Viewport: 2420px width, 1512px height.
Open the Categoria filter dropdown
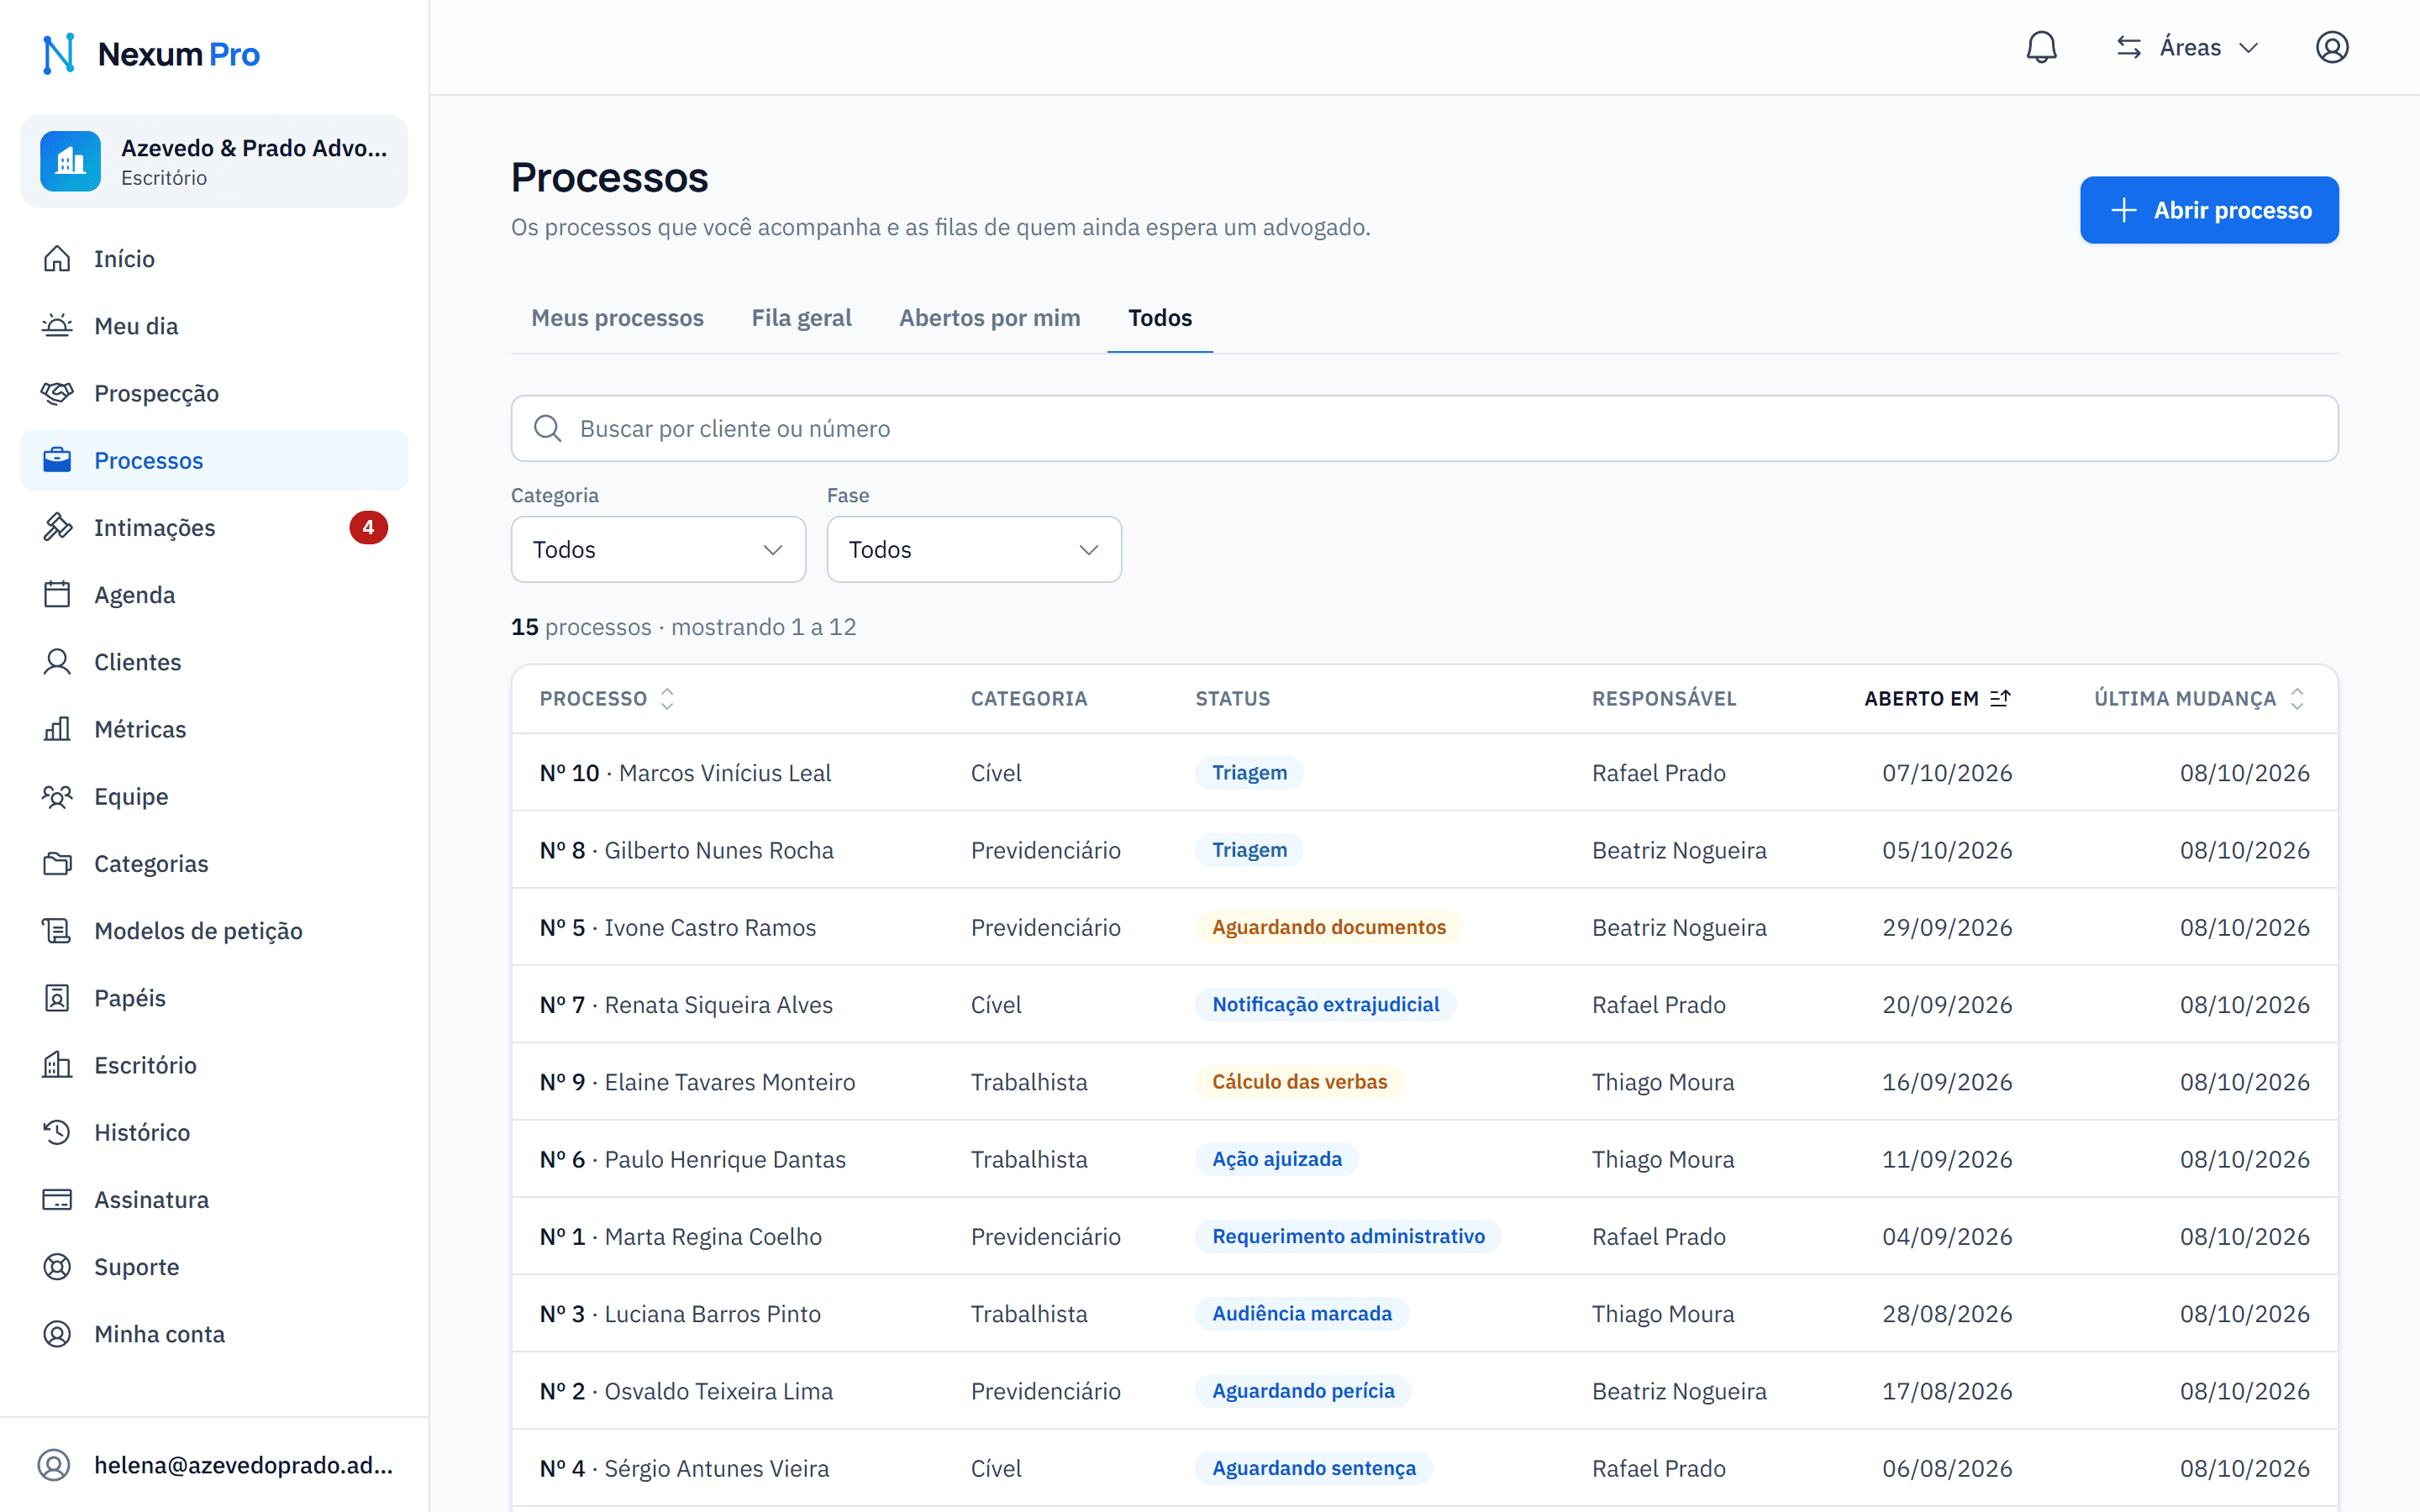point(658,549)
